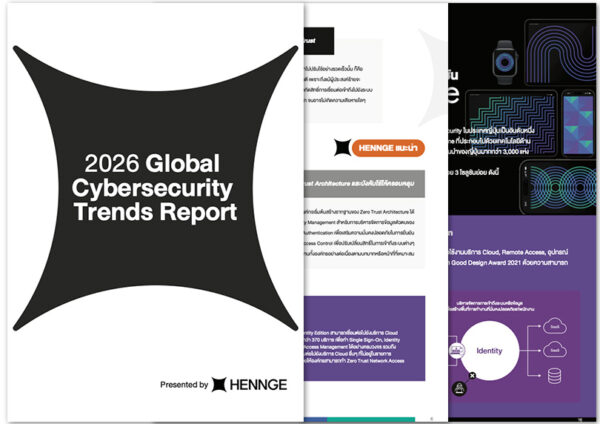The height and width of the screenshot is (424, 600).
Task: Click the black header tab on middle page
Action: coord(319,41)
